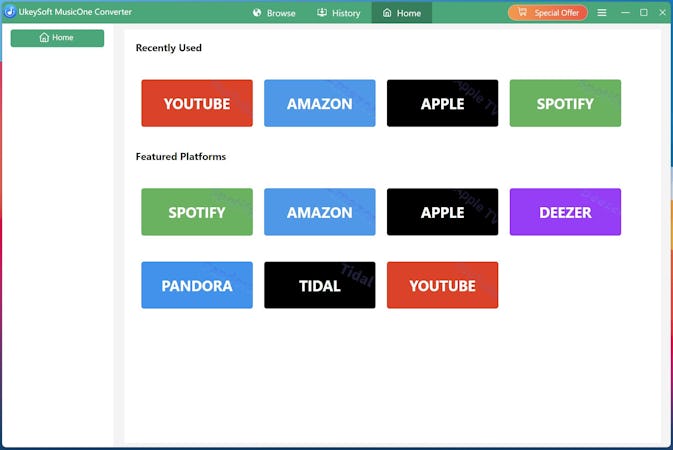The width and height of the screenshot is (673, 450).
Task: Click the Home button in sidebar
Action: point(58,38)
